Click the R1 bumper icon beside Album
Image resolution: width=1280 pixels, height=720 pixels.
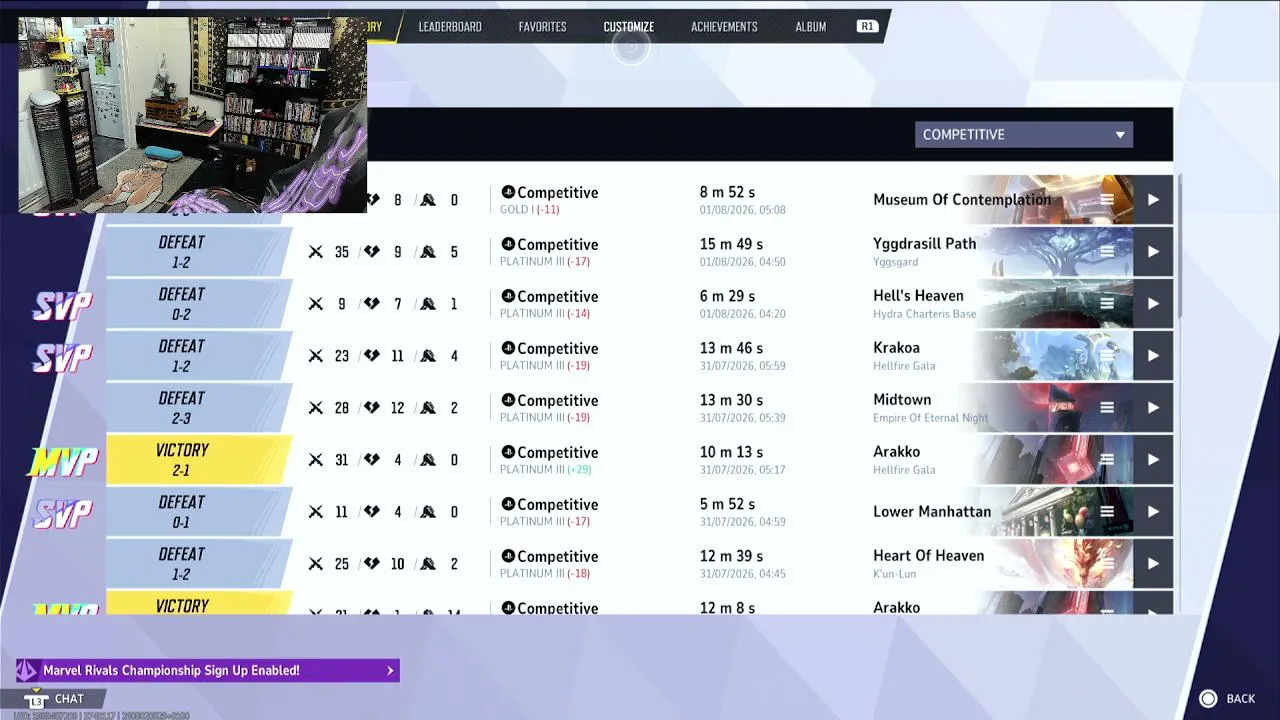(x=867, y=27)
